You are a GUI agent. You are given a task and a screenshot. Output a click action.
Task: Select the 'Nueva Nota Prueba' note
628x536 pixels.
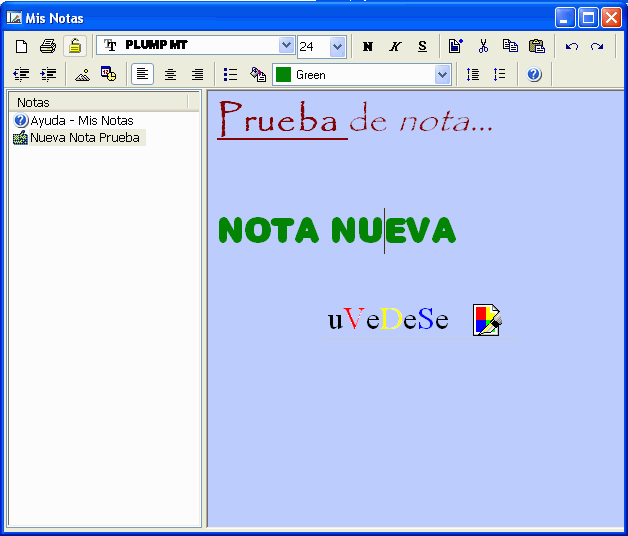click(85, 138)
